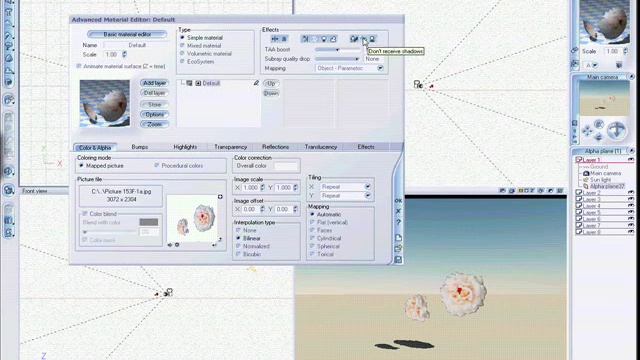Switch to the Bumps tab

coord(140,147)
